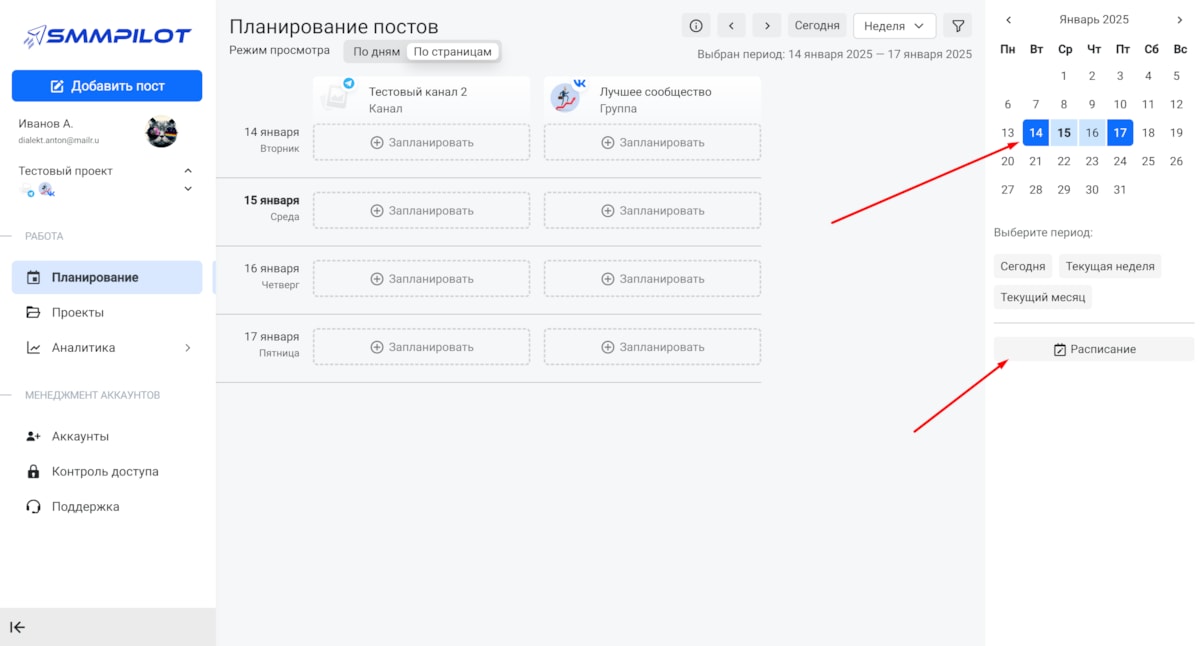The width and height of the screenshot is (1200, 646).
Task: Click the email dialekt.anton@mailr.u
Action: tap(59, 140)
